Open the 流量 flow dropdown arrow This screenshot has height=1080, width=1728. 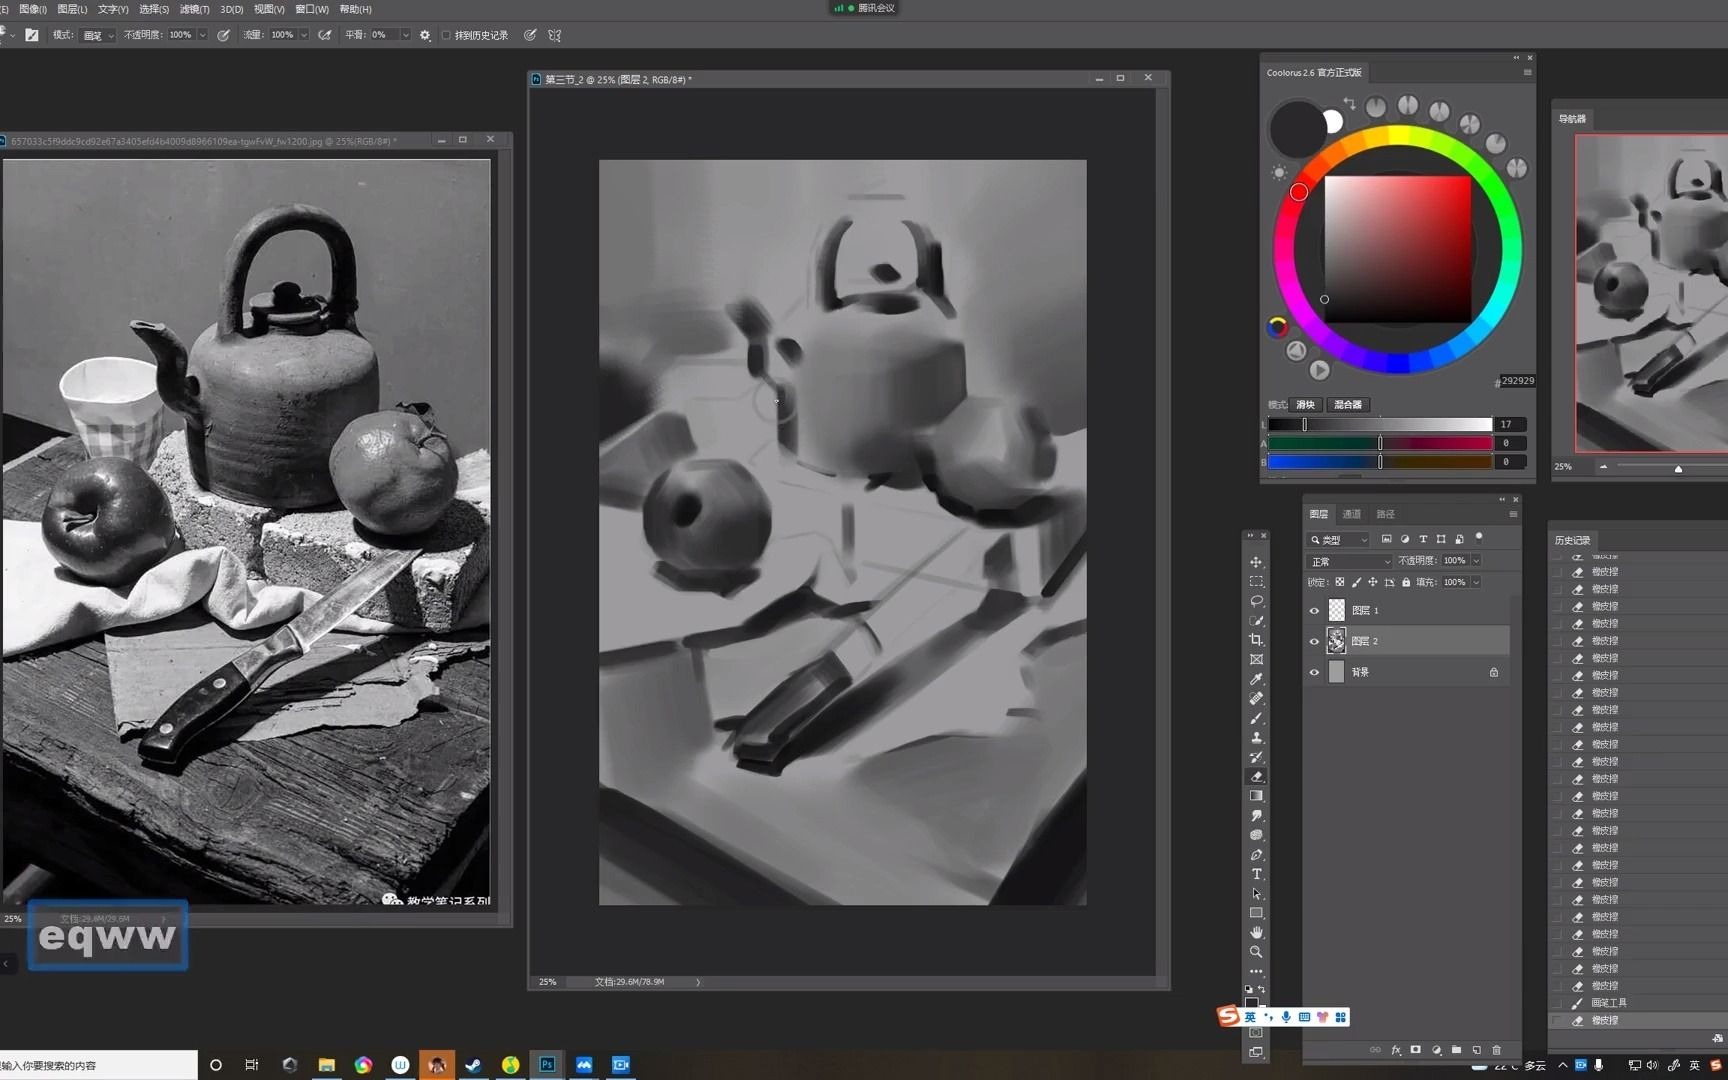pyautogui.click(x=304, y=35)
